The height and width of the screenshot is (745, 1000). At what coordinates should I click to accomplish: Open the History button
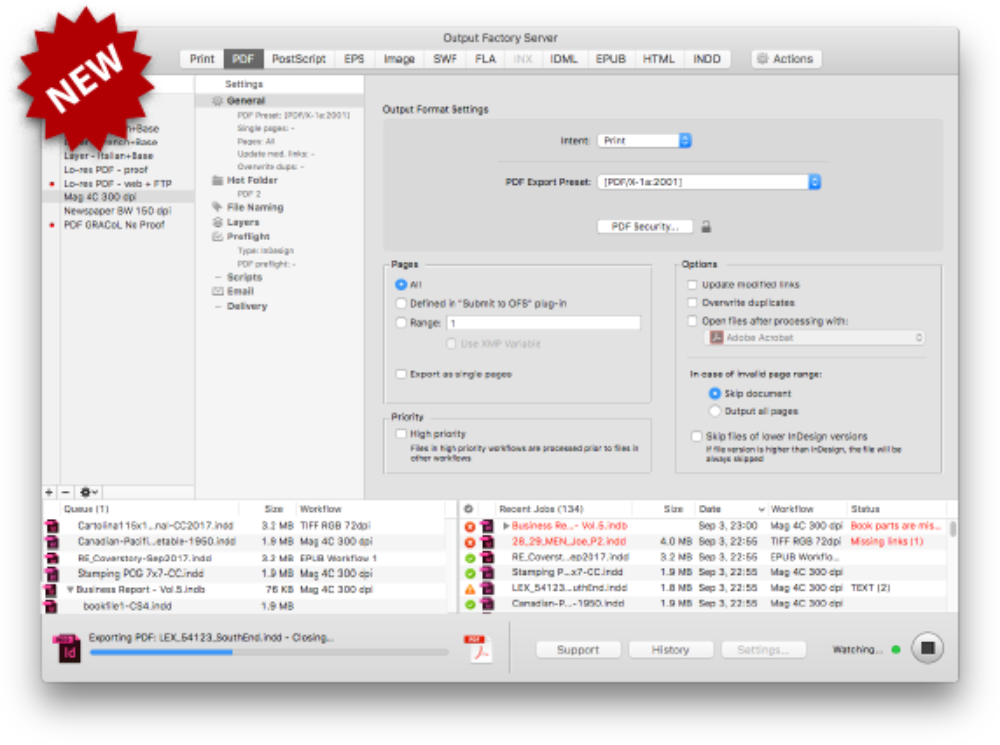[x=670, y=650]
